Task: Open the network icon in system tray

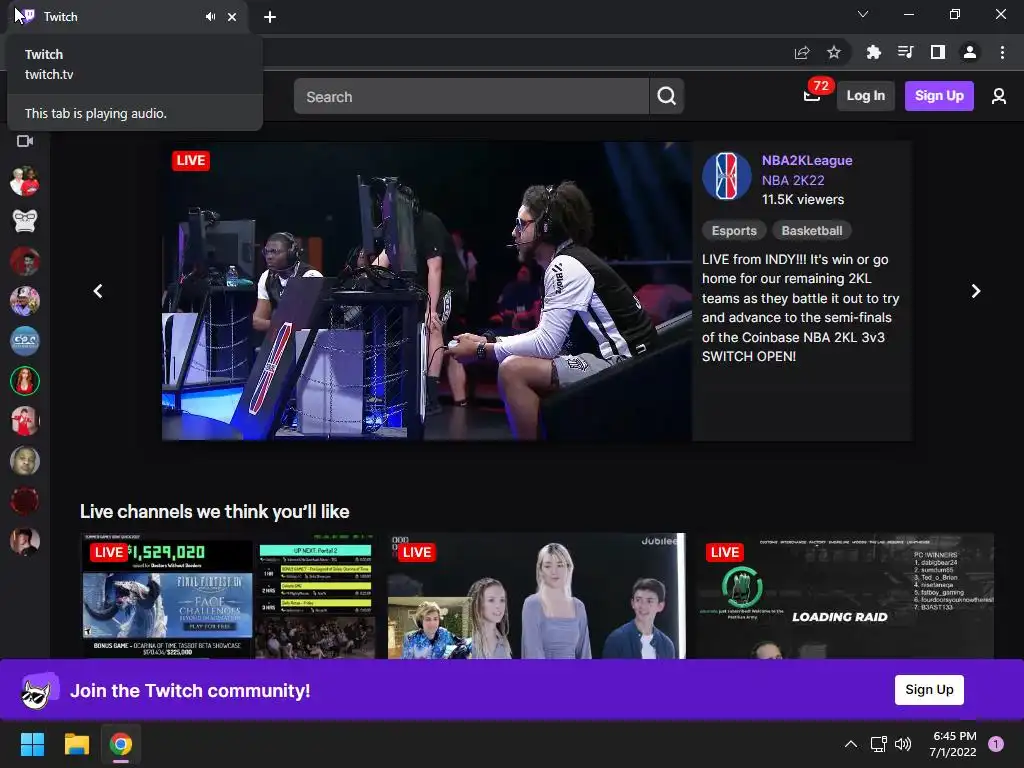Action: tap(878, 744)
